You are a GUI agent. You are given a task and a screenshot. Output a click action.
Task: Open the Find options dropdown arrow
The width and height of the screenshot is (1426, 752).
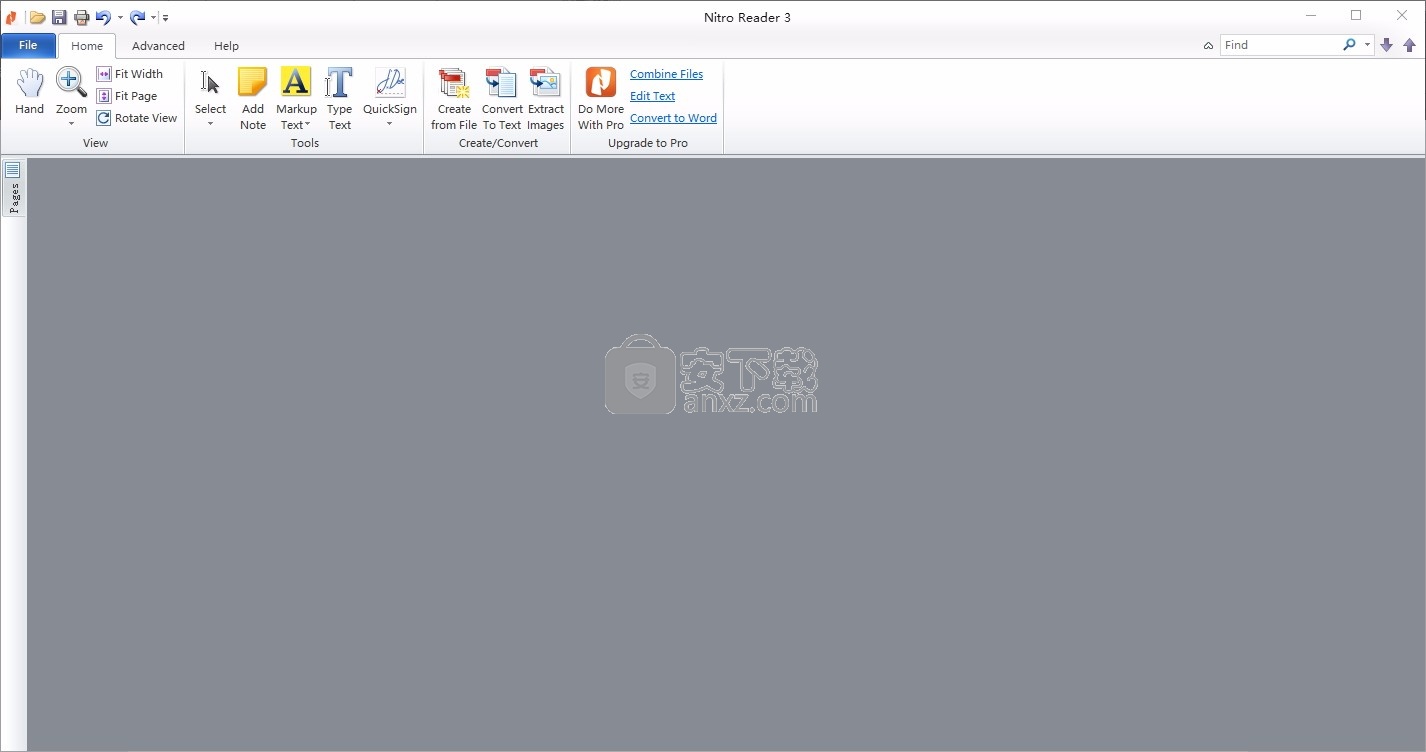point(1367,45)
